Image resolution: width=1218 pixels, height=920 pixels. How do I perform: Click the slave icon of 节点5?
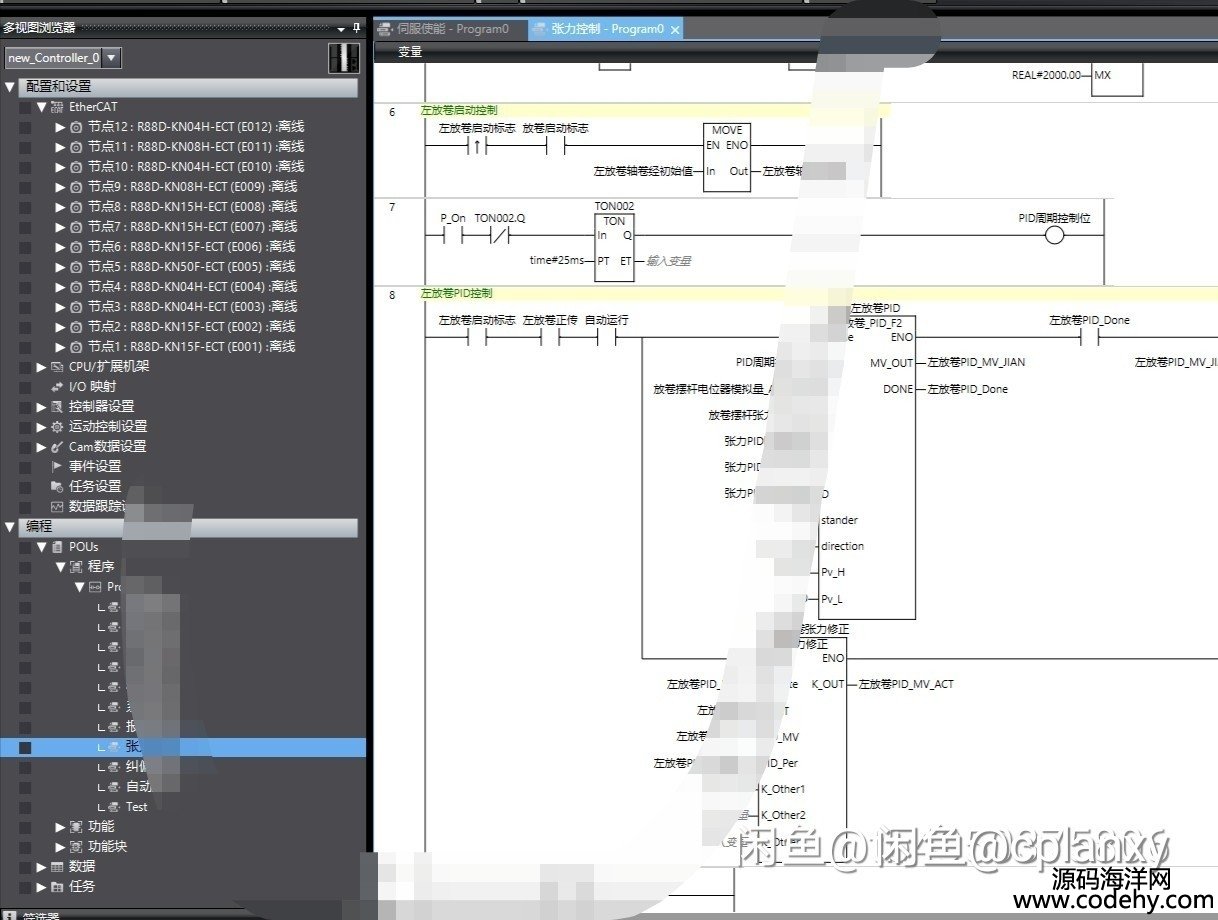76,267
